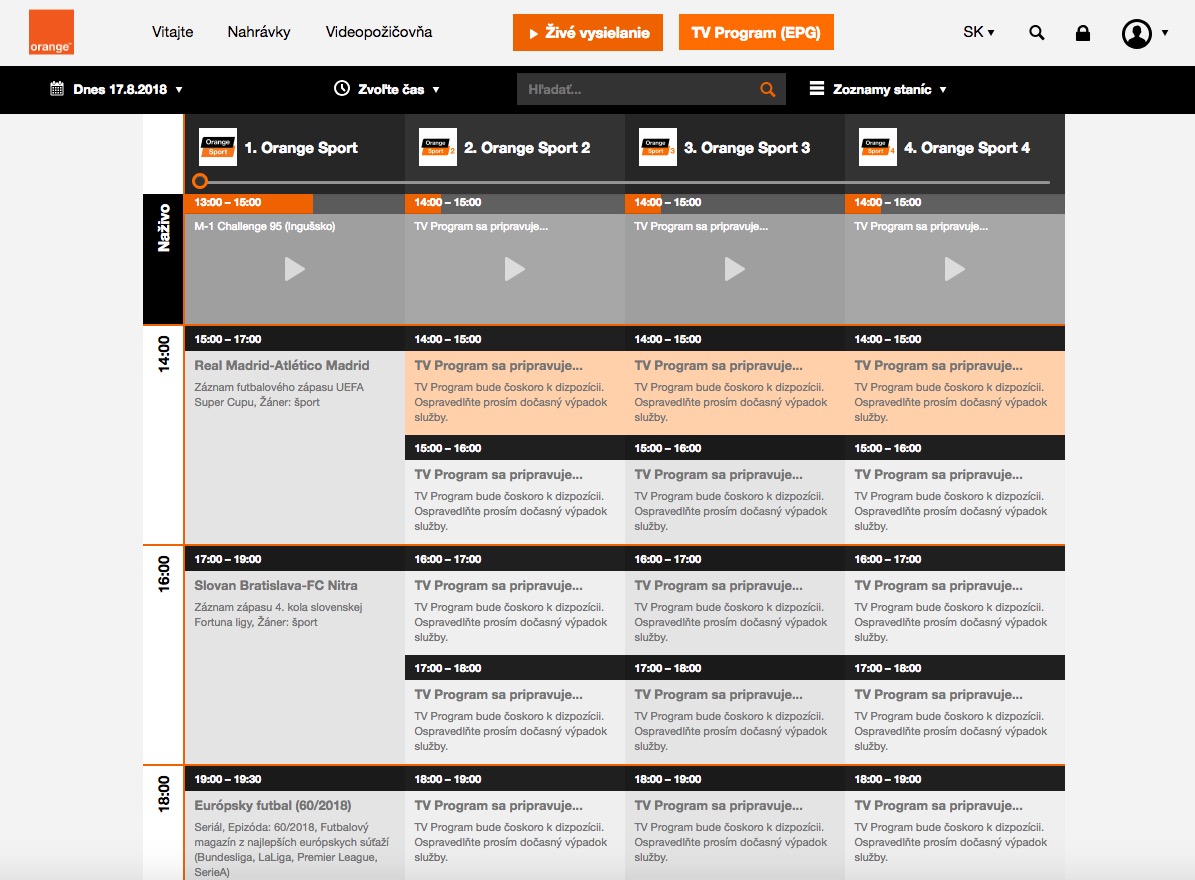Click the clock icon beside Zvoľte čas
Image resolution: width=1195 pixels, height=880 pixels.
click(341, 88)
